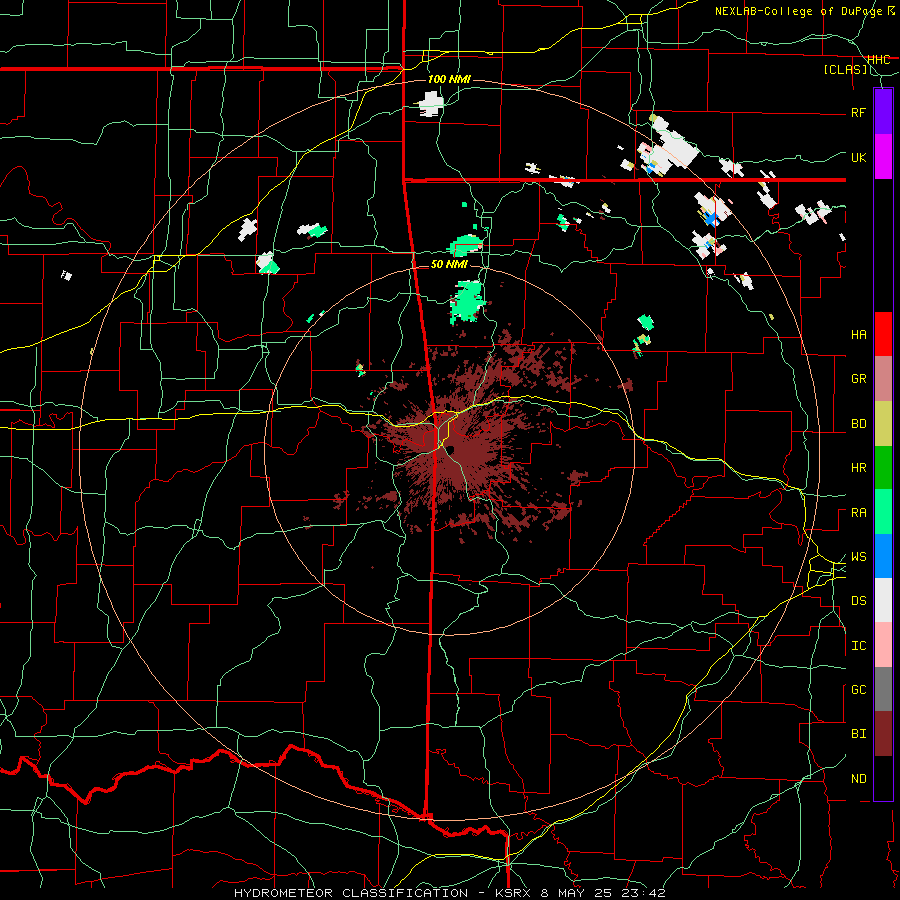The image size is (900, 900).
Task: Click the blue WS legend color swatch
Action: [x=883, y=556]
